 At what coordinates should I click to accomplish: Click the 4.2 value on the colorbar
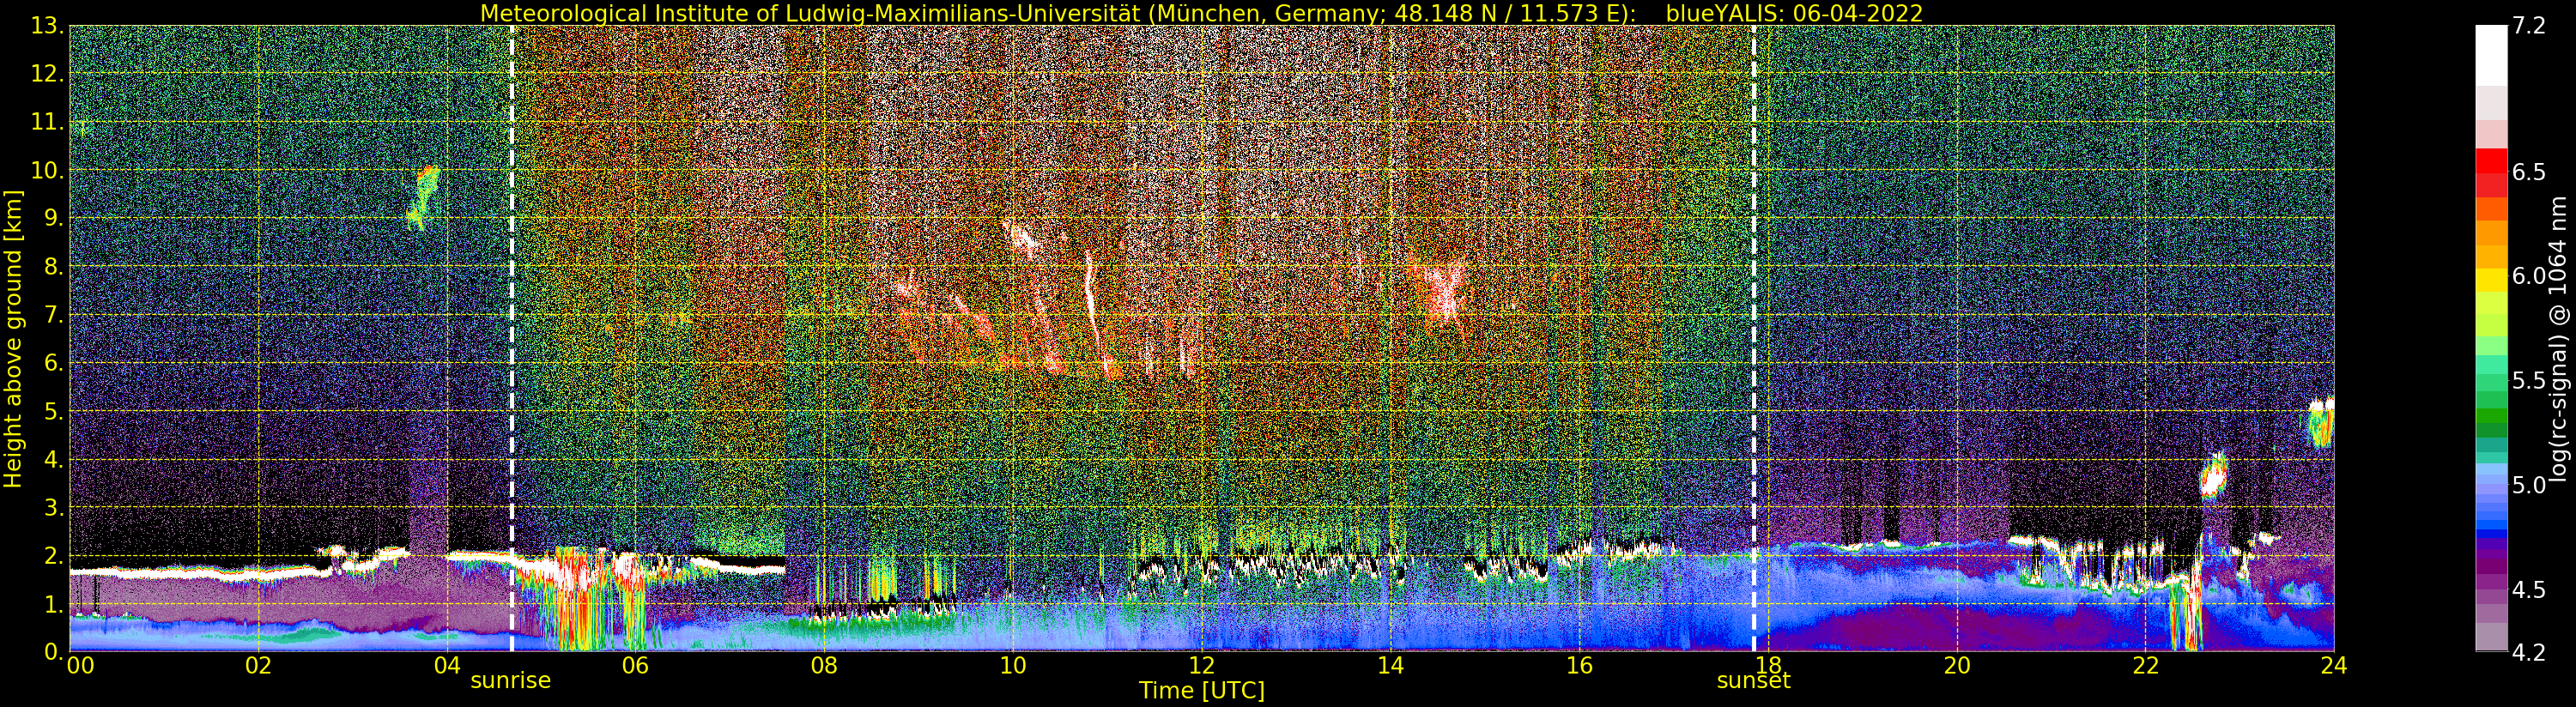tap(2529, 652)
